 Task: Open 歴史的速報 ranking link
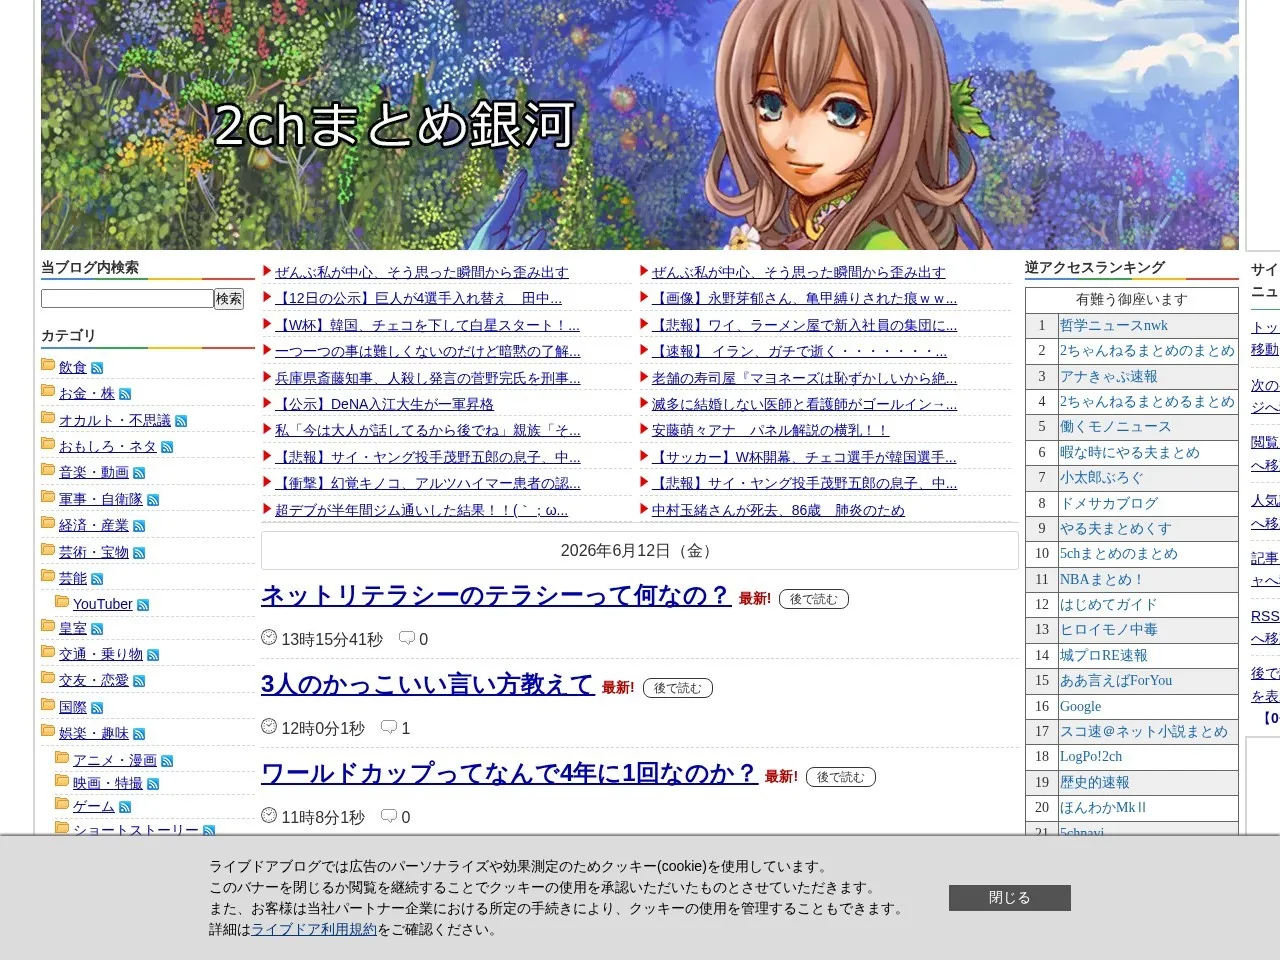1095,783
